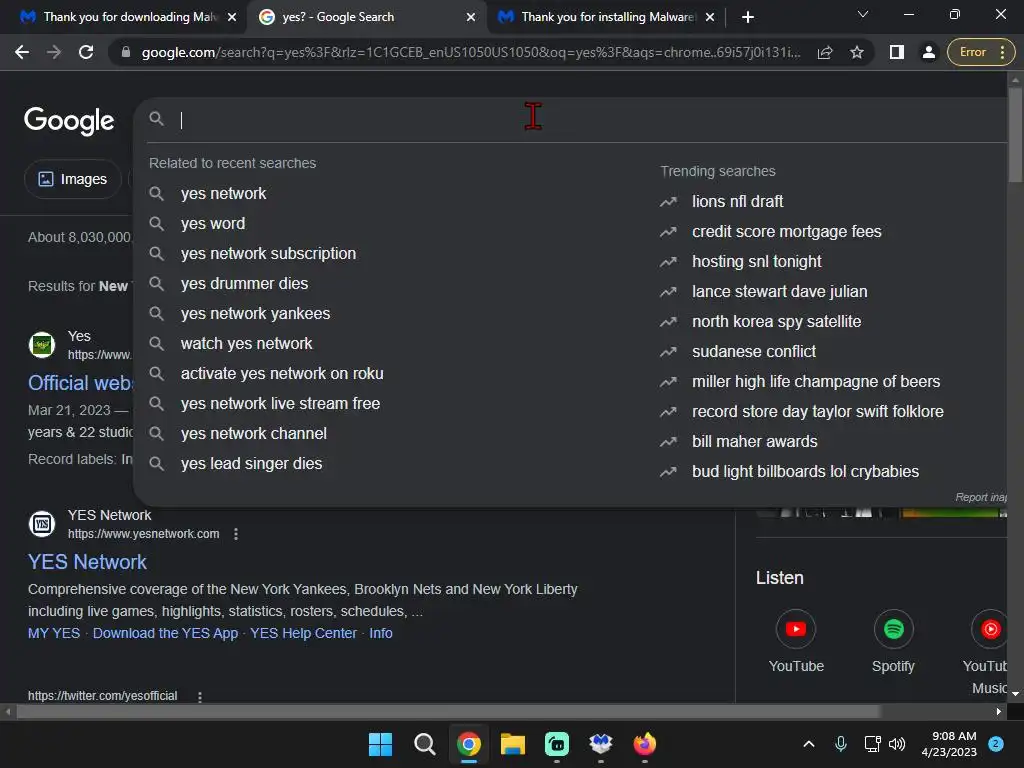
Task: Select suggestion 'yes word'
Action: pyautogui.click(x=213, y=223)
